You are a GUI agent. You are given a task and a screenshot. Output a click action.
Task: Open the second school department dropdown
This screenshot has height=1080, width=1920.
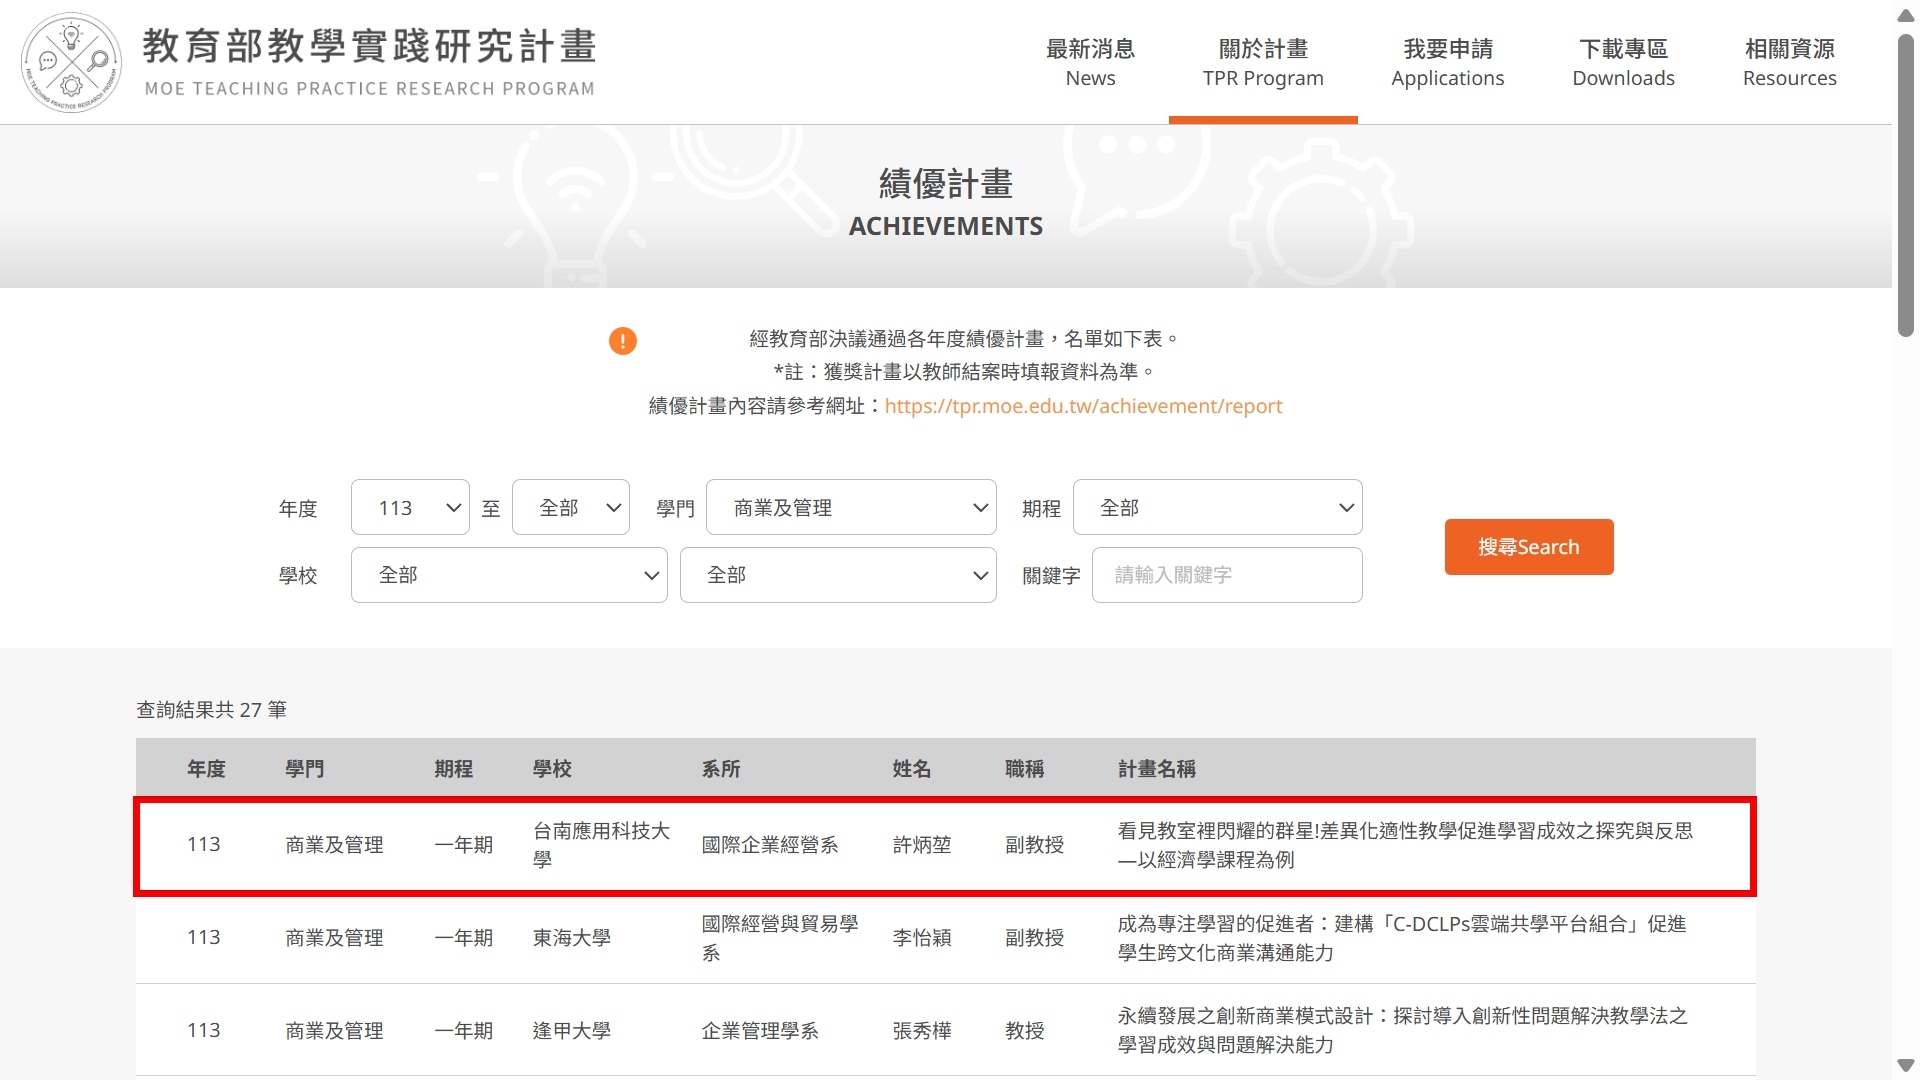click(x=838, y=575)
